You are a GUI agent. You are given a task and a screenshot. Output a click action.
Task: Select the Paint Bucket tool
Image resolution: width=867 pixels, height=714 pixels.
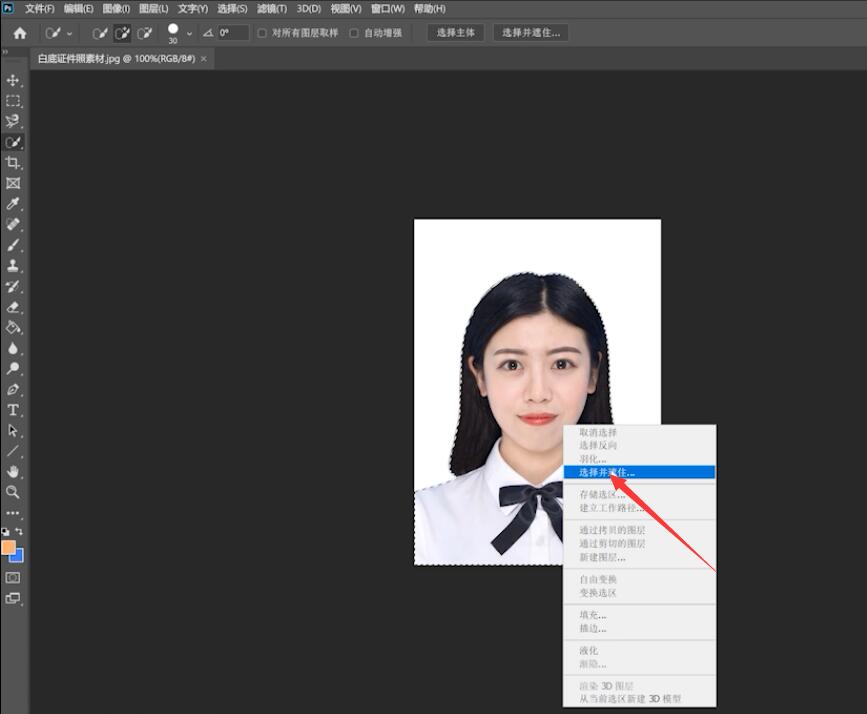point(13,327)
